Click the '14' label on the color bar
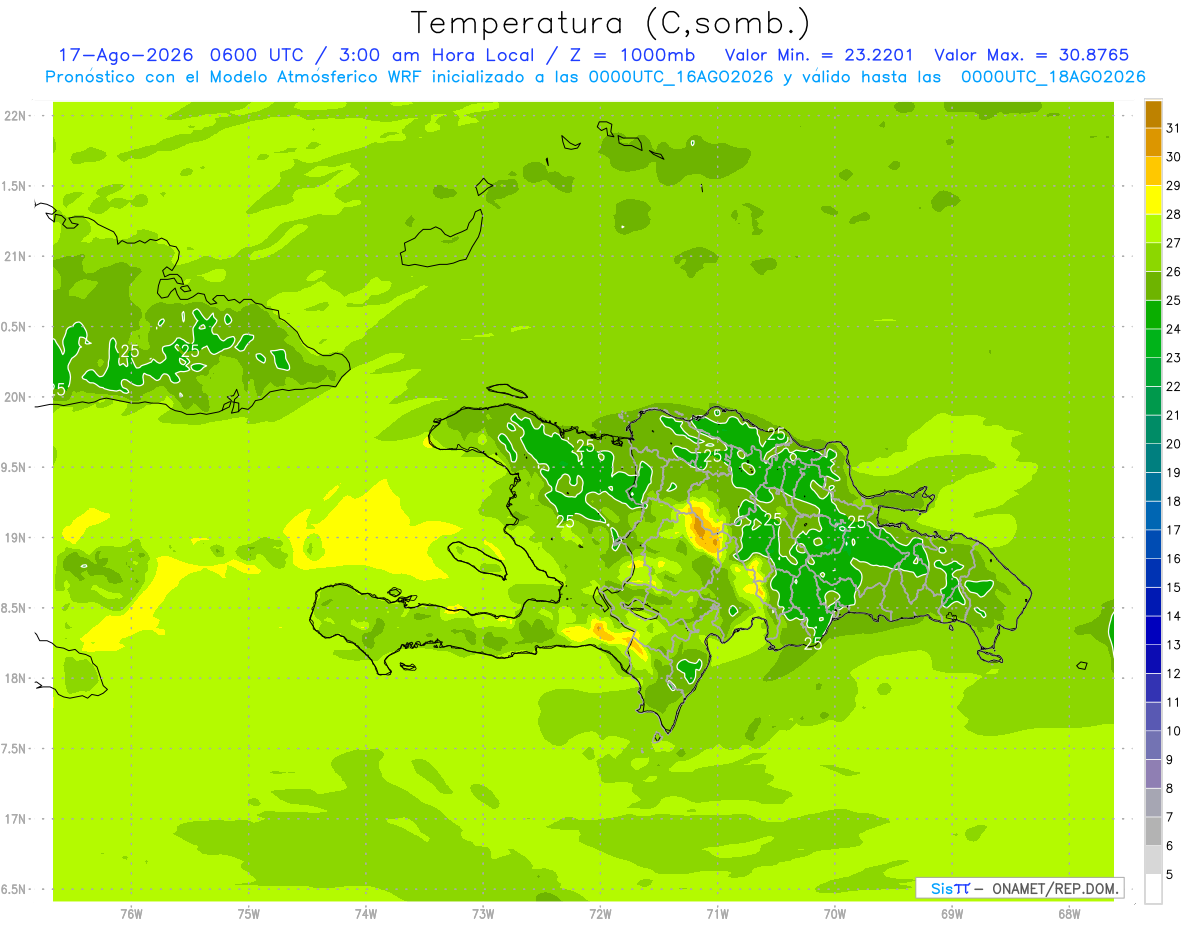Screen dimensions: 1200x927 coord(1174,616)
